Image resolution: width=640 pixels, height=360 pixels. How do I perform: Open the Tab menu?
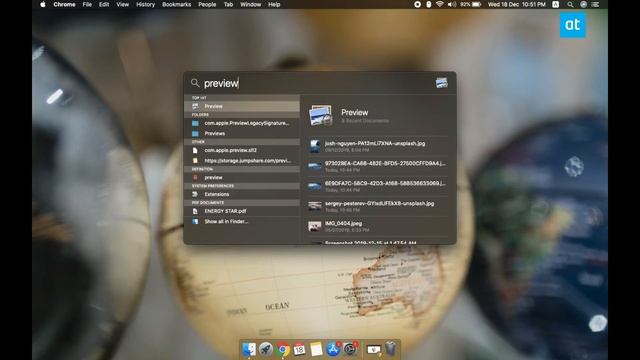228,4
